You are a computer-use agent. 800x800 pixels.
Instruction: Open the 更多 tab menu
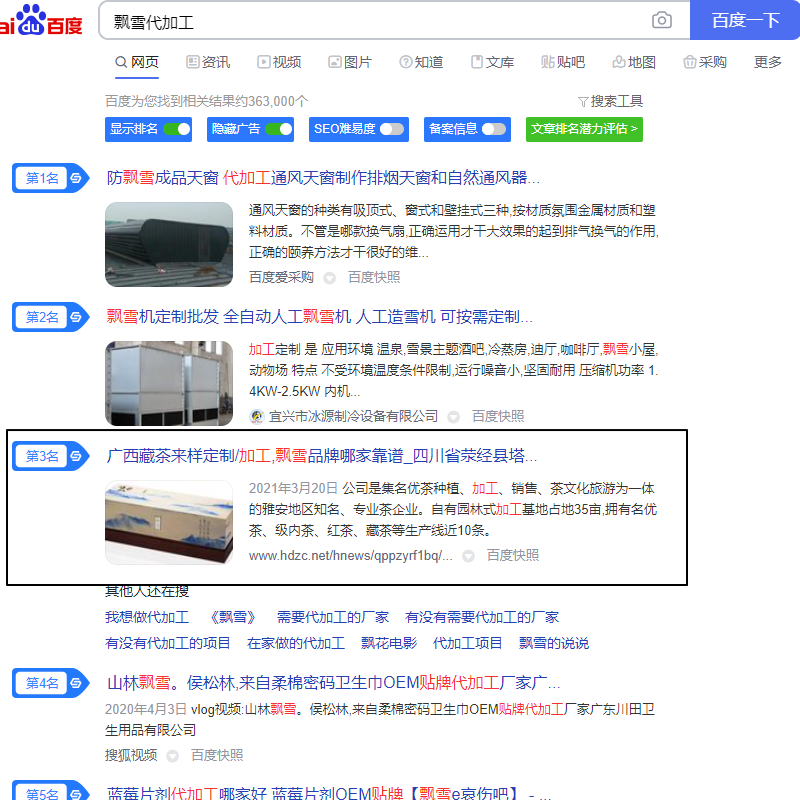point(767,62)
